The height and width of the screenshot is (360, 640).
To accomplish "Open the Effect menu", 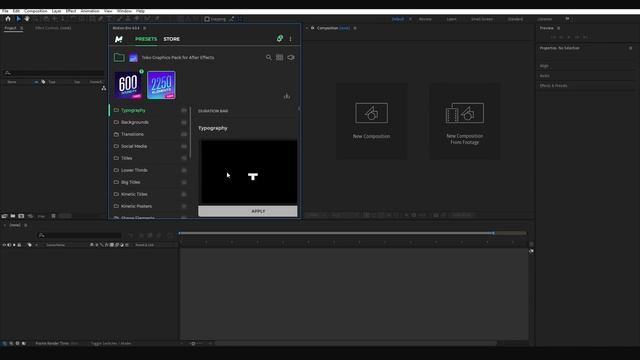I will tap(71, 11).
